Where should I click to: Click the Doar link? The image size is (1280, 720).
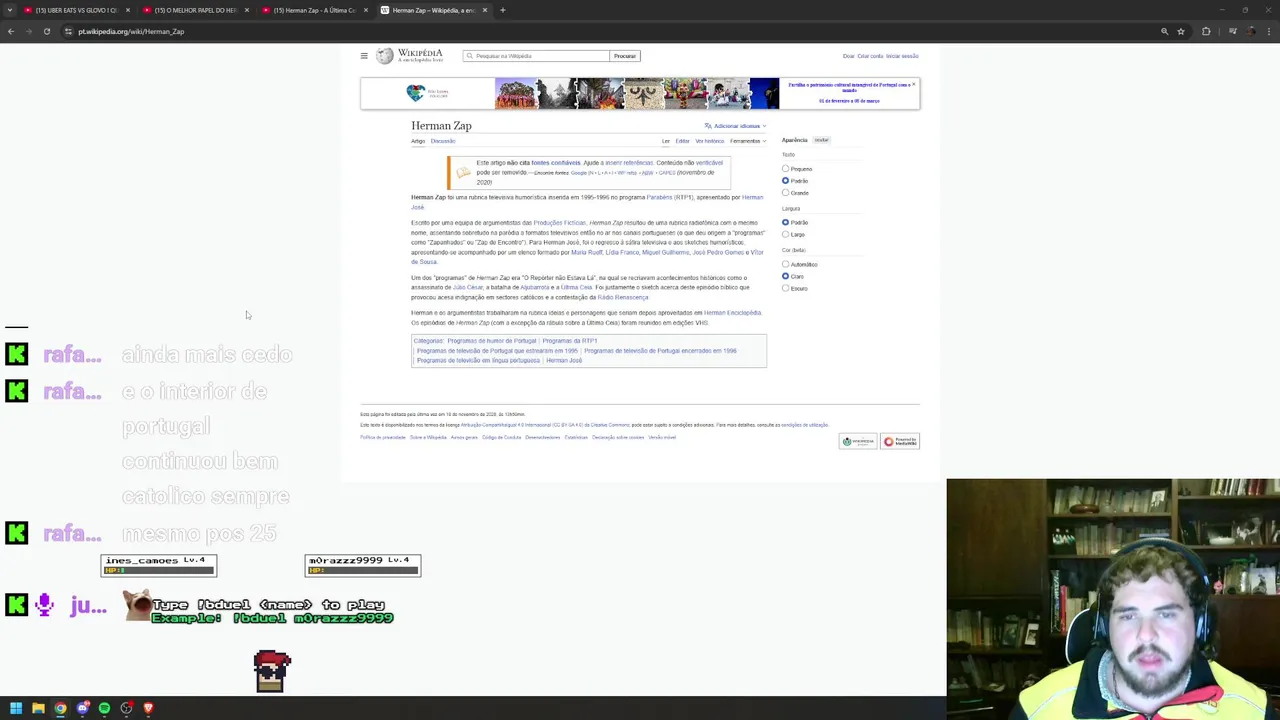point(848,56)
